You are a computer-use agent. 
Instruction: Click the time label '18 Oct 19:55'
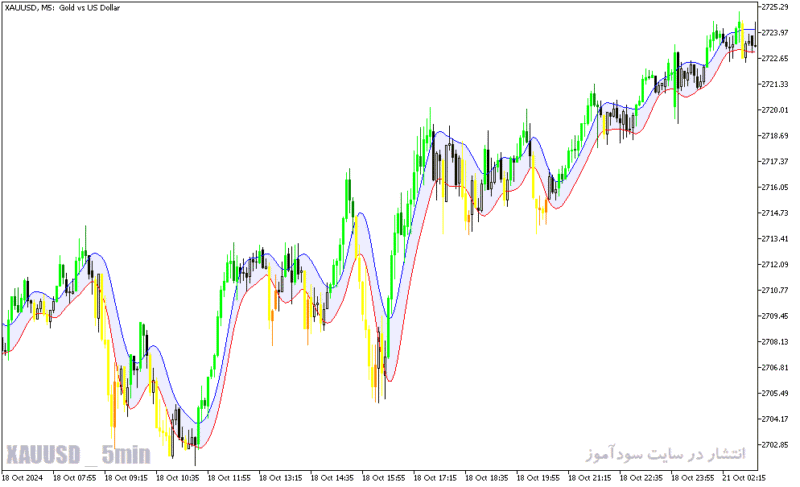pyautogui.click(x=538, y=478)
